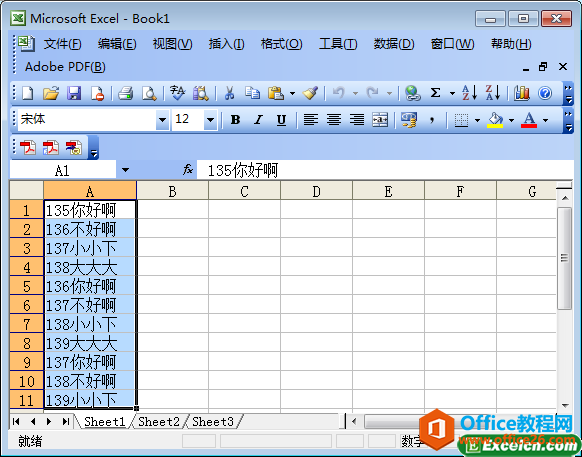This screenshot has width=582, height=457.
Task: Sort column descending Z to A
Action: click(x=493, y=93)
